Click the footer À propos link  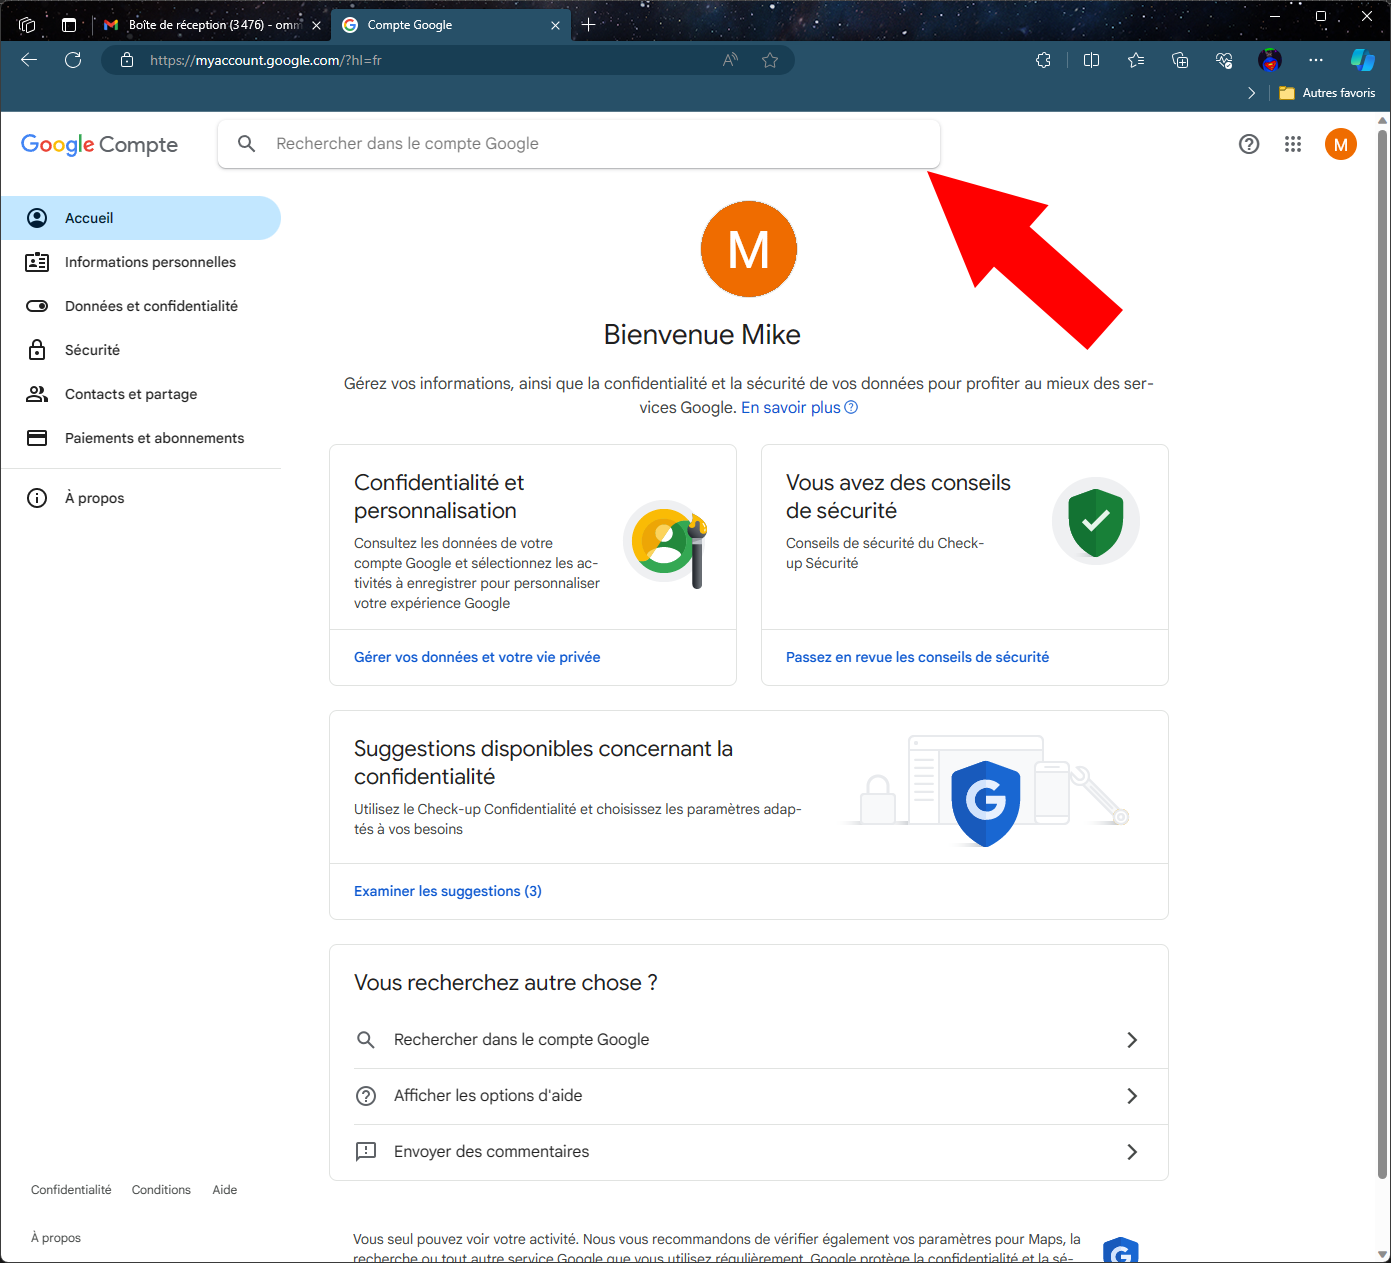tap(56, 1238)
